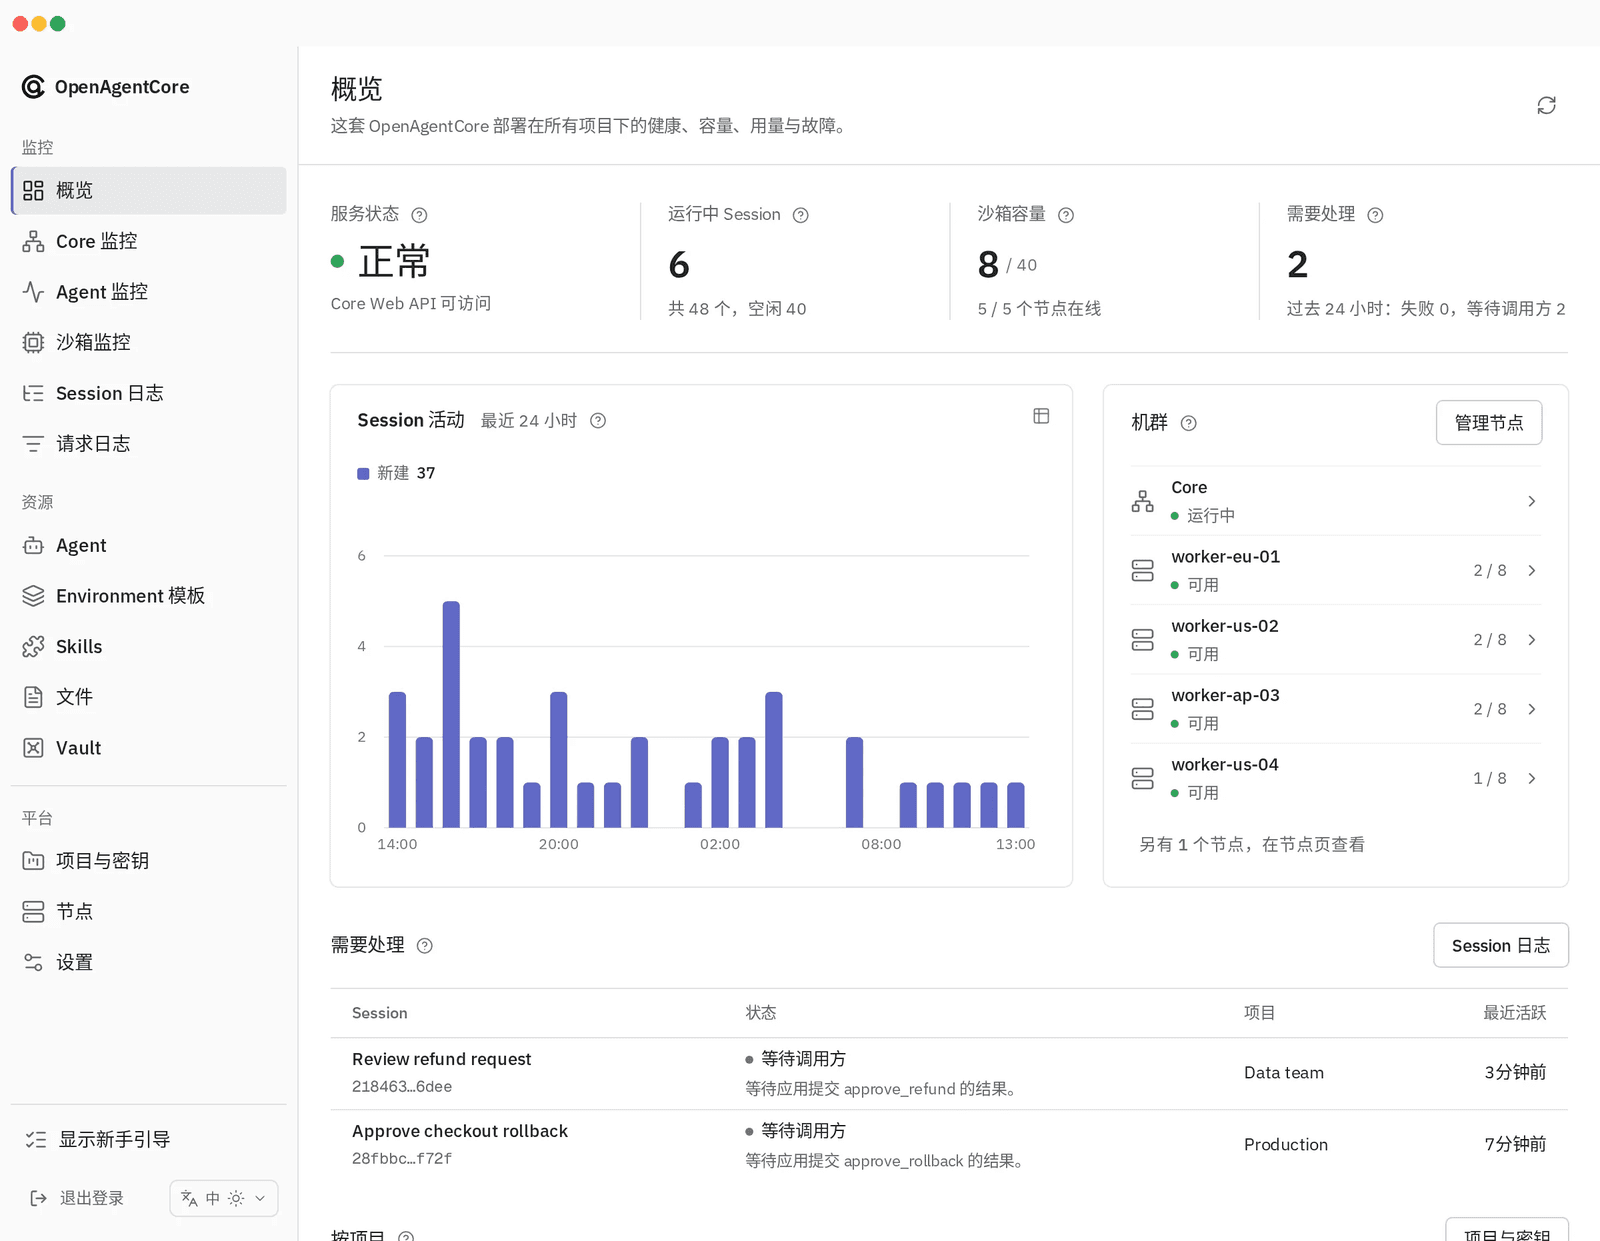Click help icon beside 需要处理 table heading
The width and height of the screenshot is (1600, 1241).
[425, 946]
